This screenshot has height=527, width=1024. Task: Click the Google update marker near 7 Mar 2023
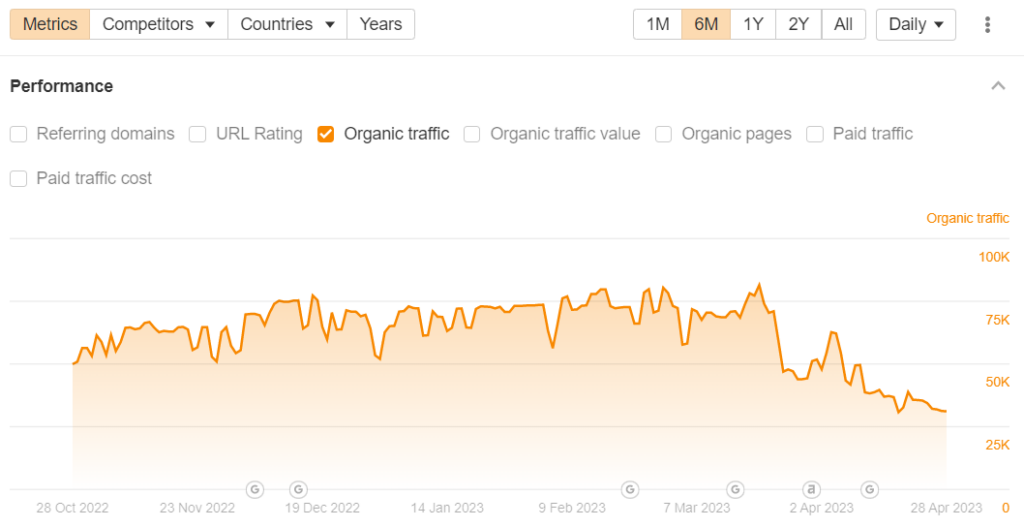(x=736, y=489)
